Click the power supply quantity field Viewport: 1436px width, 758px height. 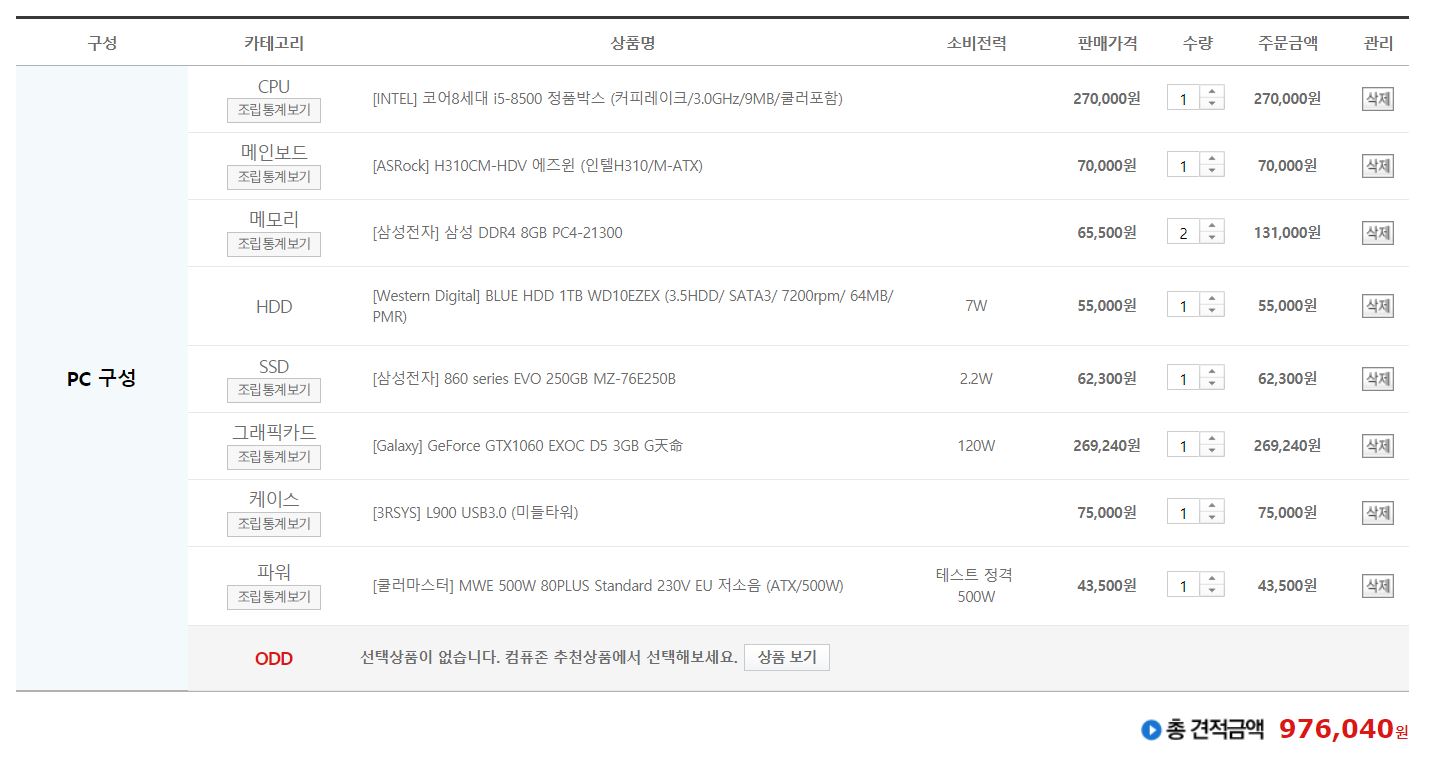tap(1184, 586)
